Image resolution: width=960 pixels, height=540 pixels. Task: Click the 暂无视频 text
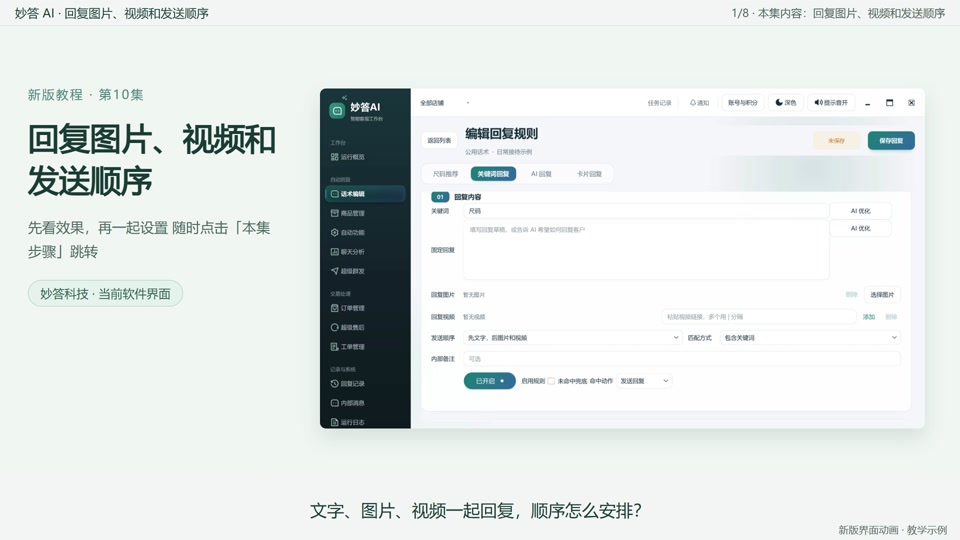pos(474,317)
